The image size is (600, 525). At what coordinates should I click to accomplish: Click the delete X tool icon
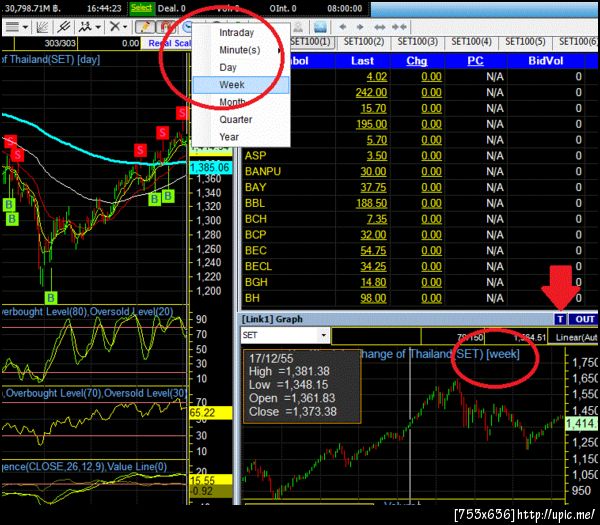(x=114, y=27)
